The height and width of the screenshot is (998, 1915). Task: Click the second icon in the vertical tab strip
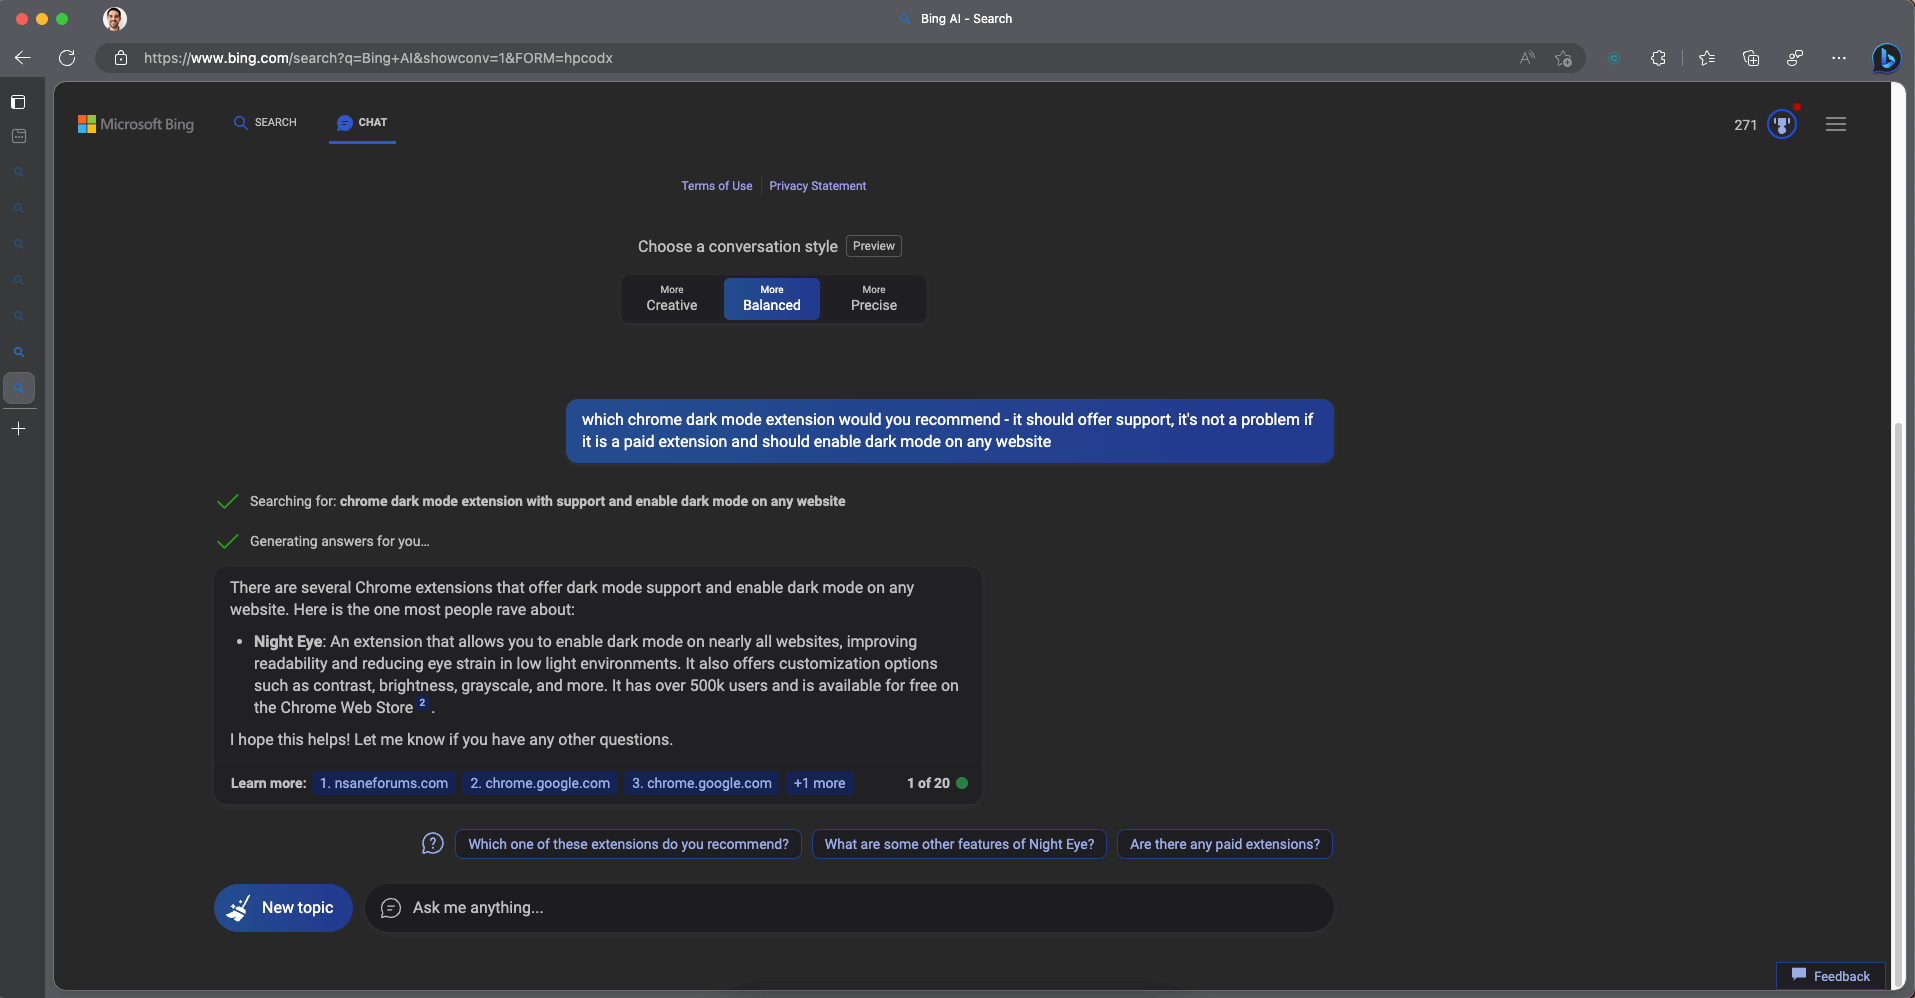[x=18, y=136]
